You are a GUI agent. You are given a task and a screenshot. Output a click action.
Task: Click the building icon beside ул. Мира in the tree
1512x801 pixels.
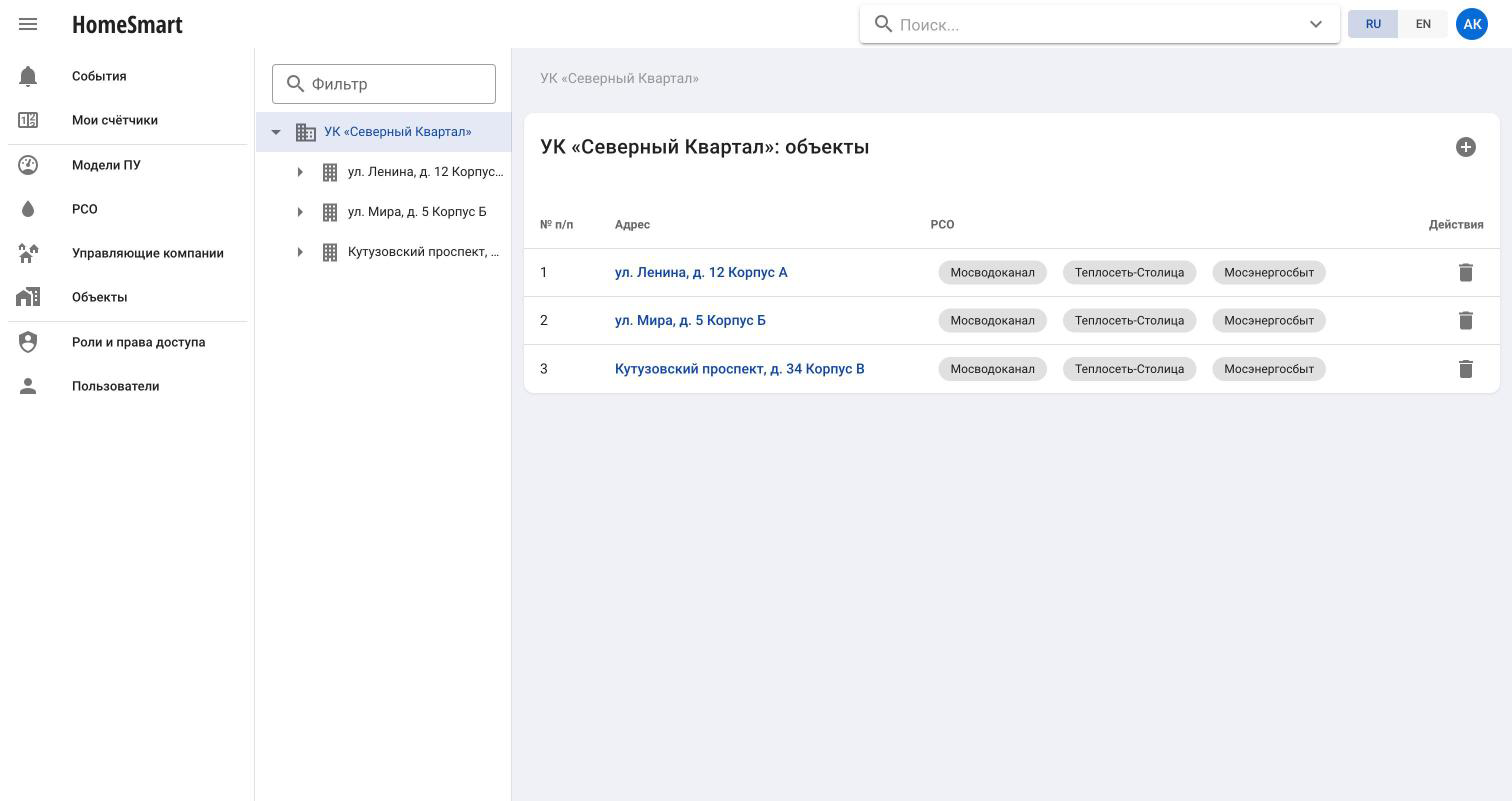click(330, 212)
